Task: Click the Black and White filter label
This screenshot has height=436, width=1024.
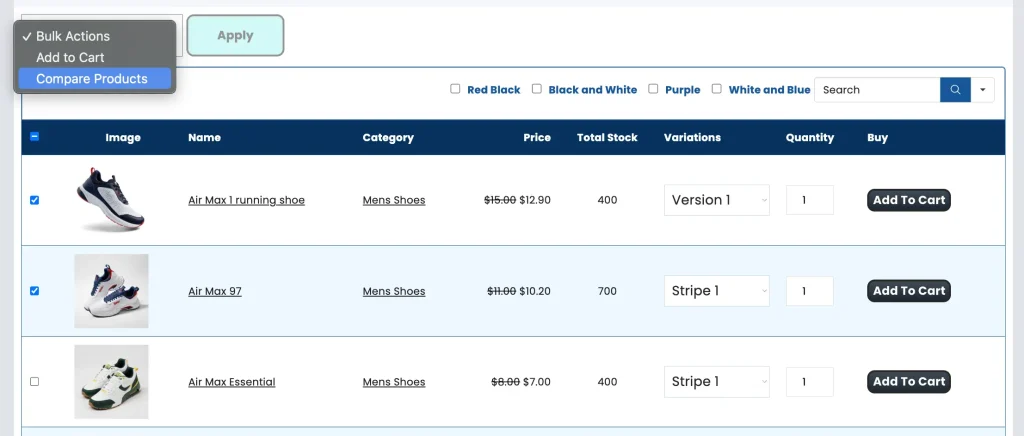Action: pyautogui.click(x=593, y=90)
